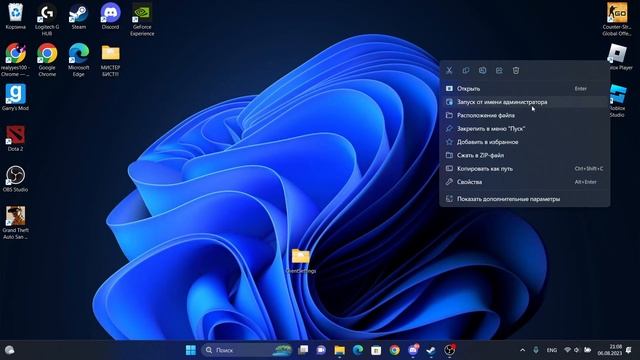
Task: Select Расположение файла menu entry
Action: 524,116
